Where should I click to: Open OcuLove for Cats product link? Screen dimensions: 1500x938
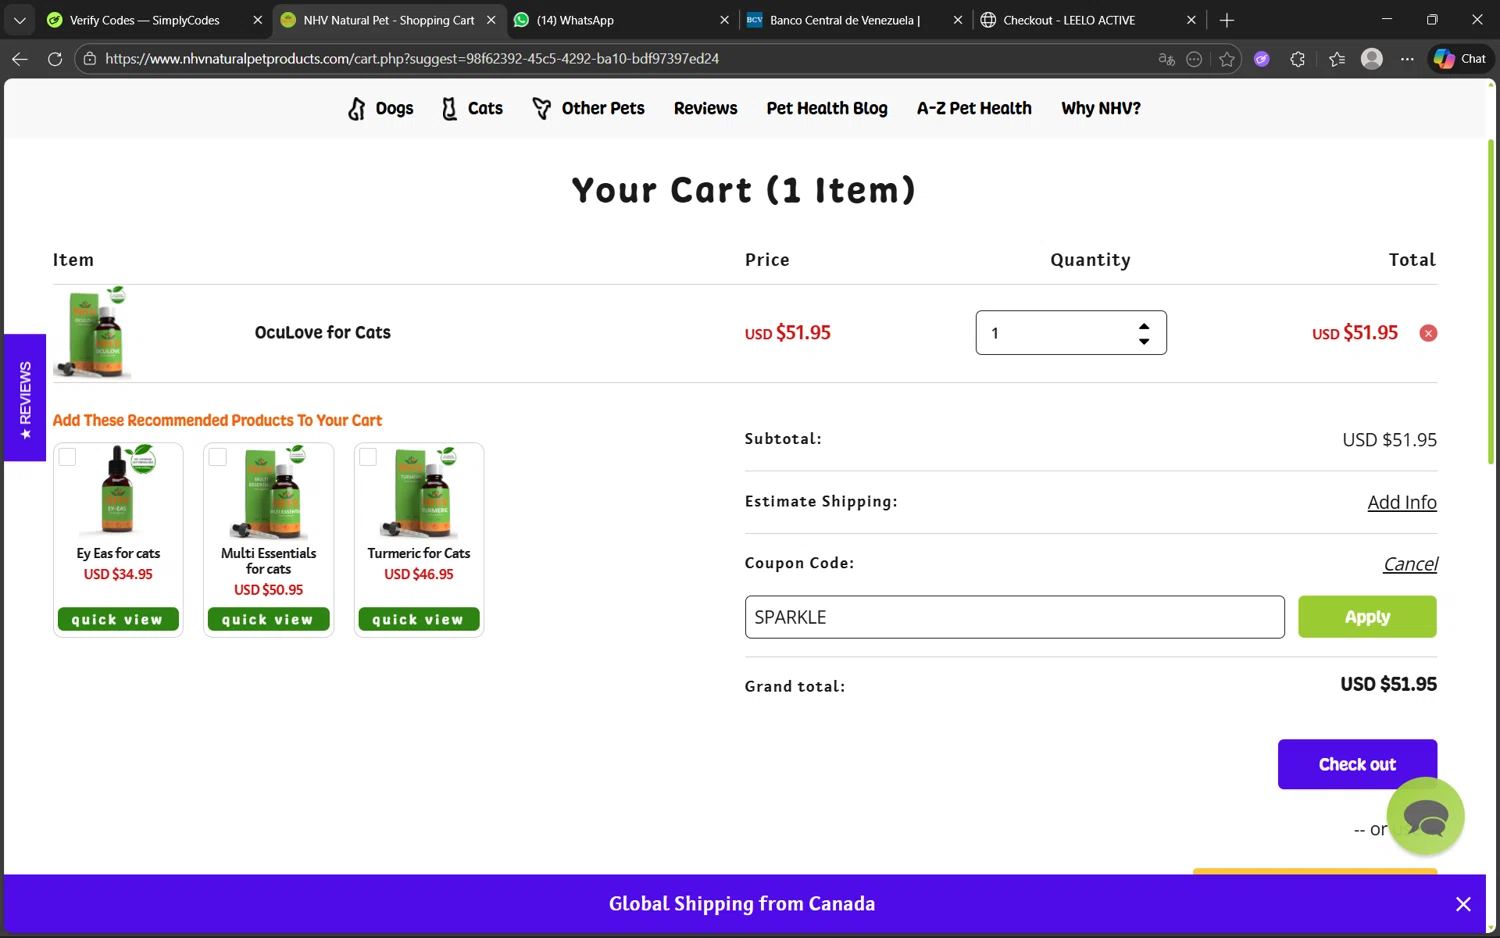pyautogui.click(x=322, y=333)
